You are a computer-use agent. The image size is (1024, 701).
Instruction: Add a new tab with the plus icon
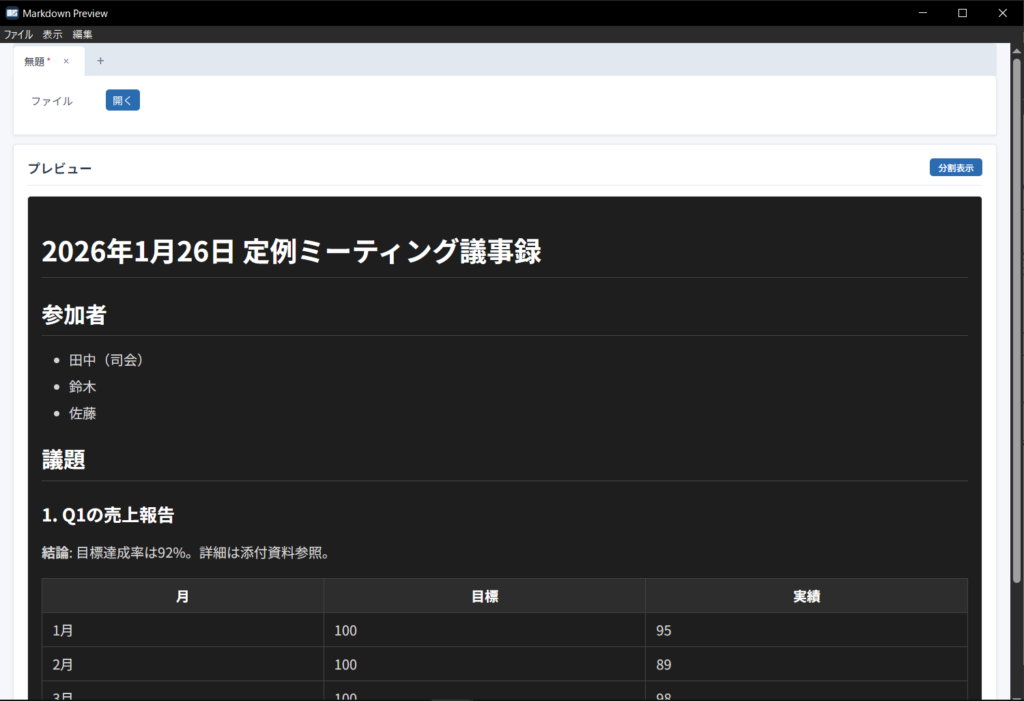[x=100, y=61]
